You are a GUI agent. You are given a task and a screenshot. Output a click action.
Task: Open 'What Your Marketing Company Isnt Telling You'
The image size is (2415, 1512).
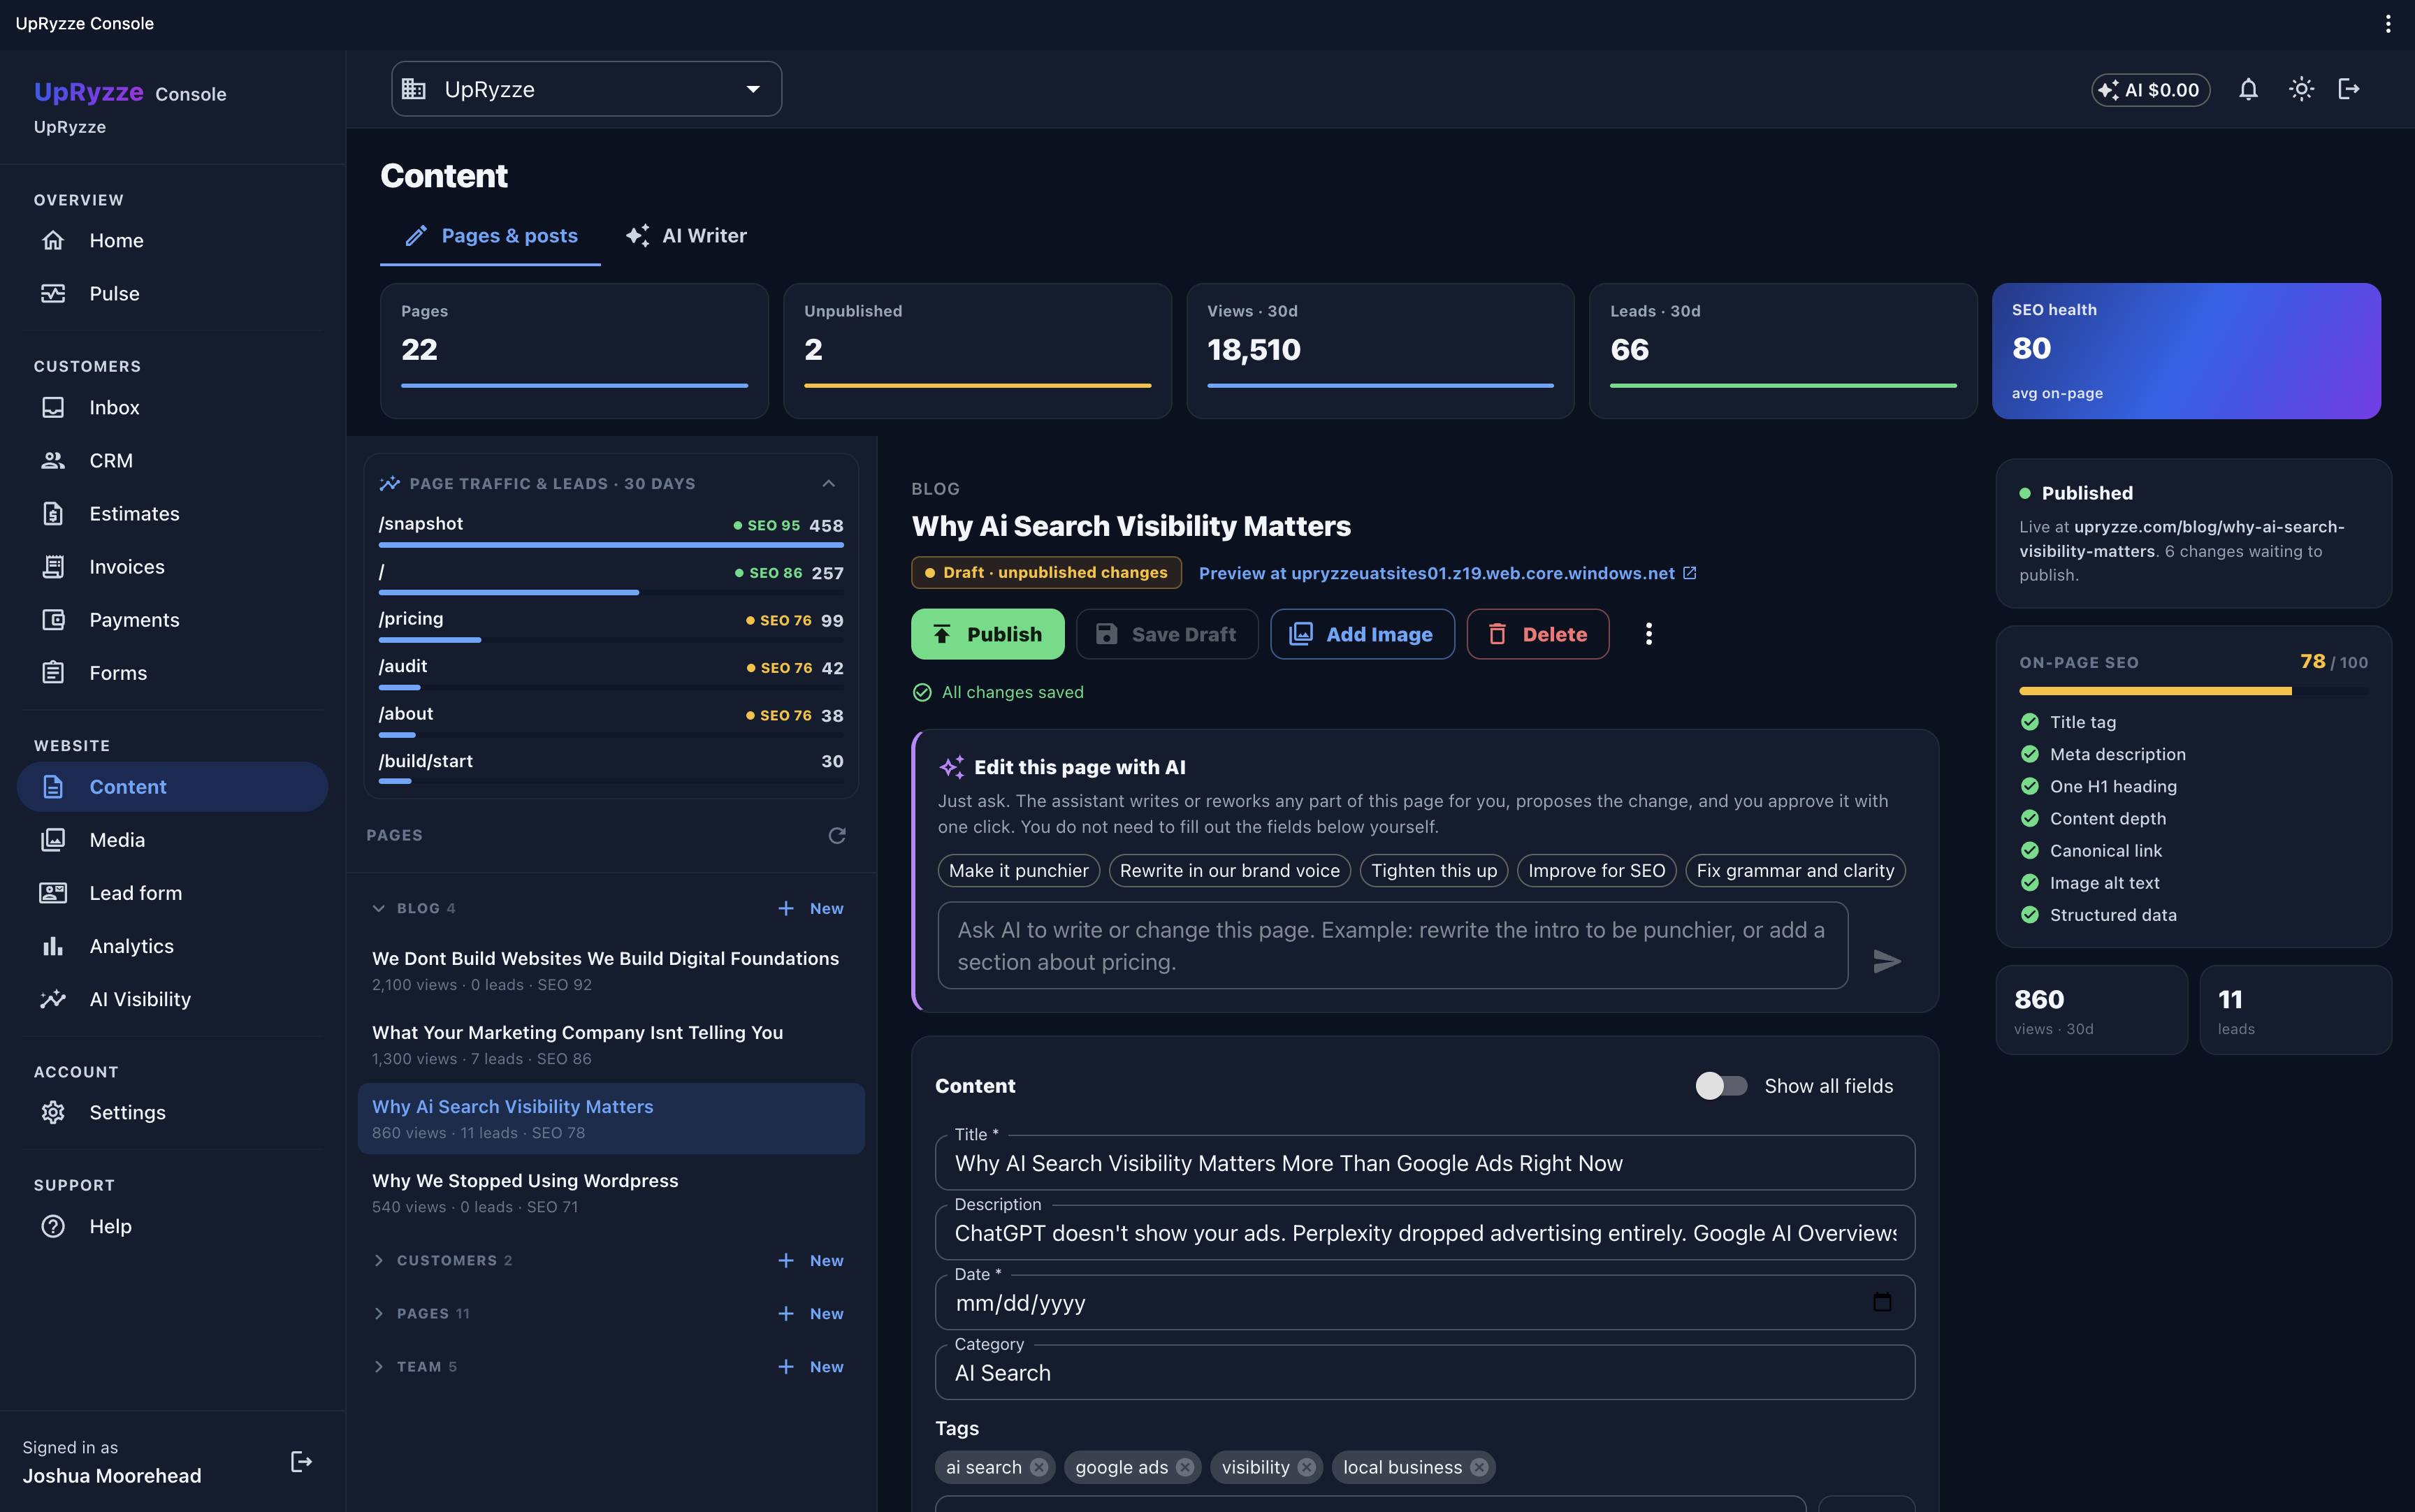coord(611,1044)
